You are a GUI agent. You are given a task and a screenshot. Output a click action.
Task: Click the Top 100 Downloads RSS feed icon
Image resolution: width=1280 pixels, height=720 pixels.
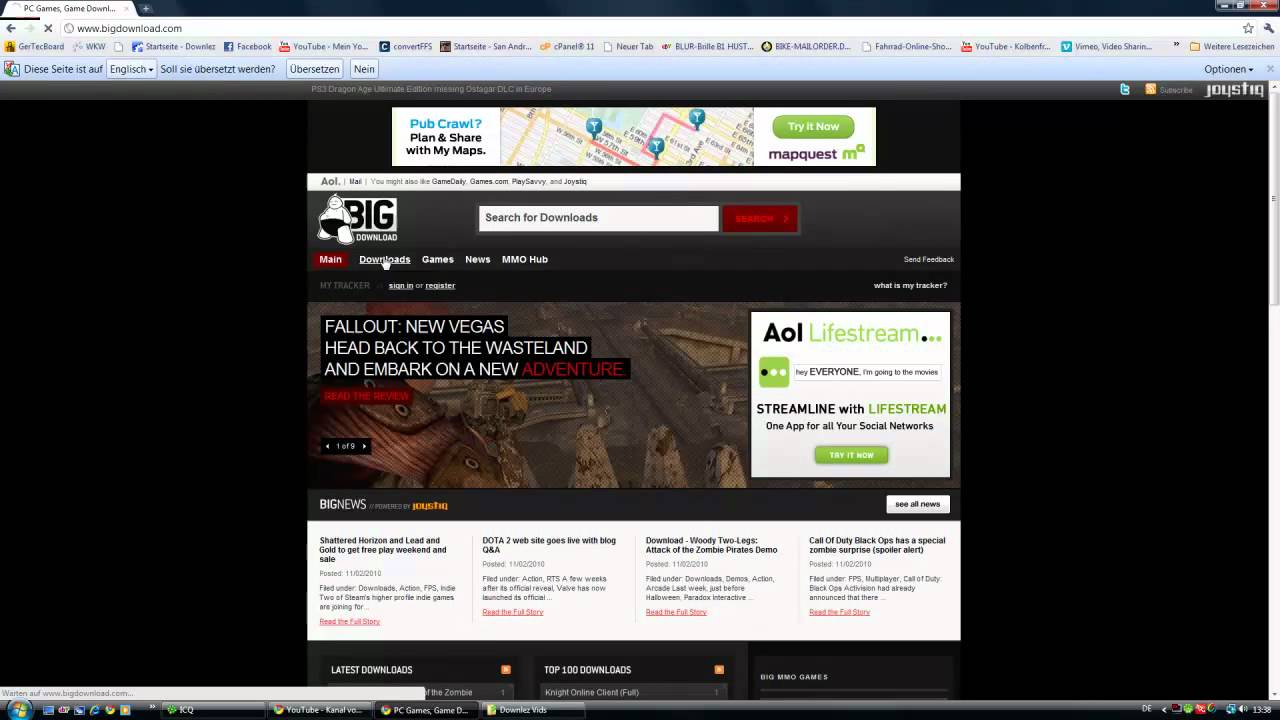719,669
